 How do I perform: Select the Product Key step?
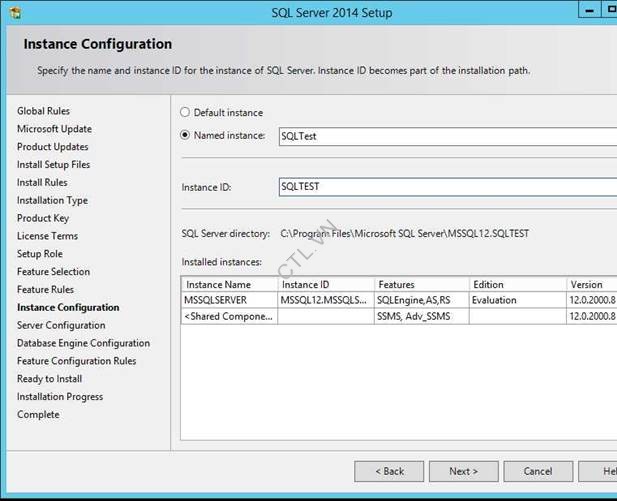43,218
